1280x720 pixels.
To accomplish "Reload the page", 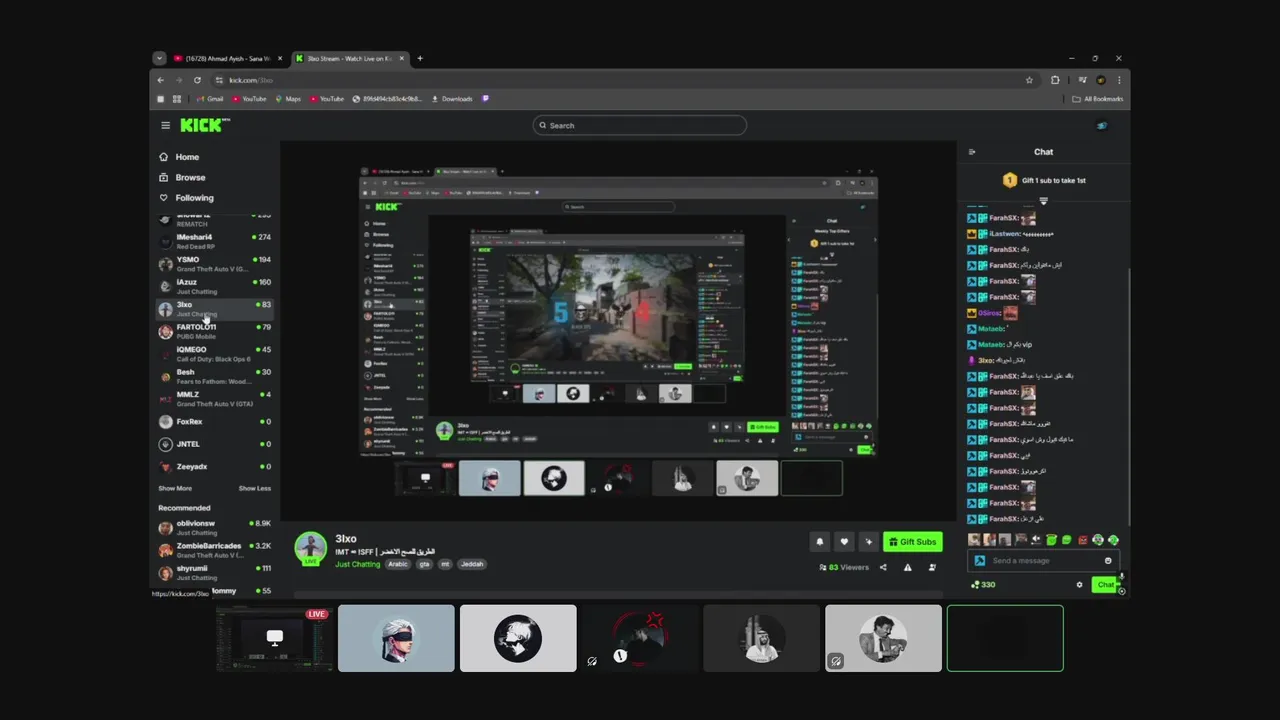I will [197, 80].
